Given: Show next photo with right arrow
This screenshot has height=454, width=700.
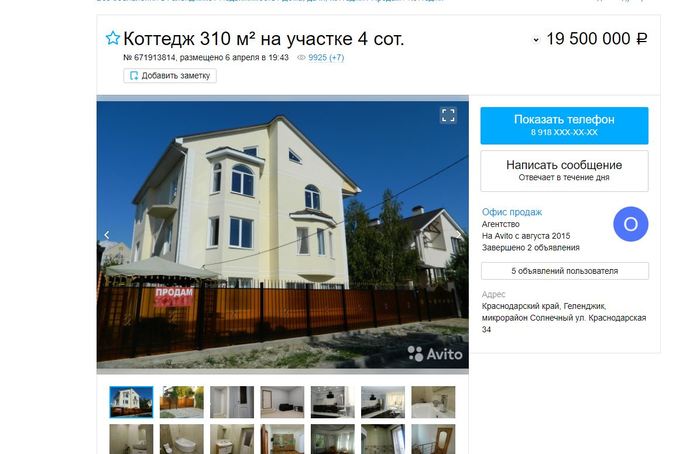Looking at the screenshot, I should click(x=458, y=235).
